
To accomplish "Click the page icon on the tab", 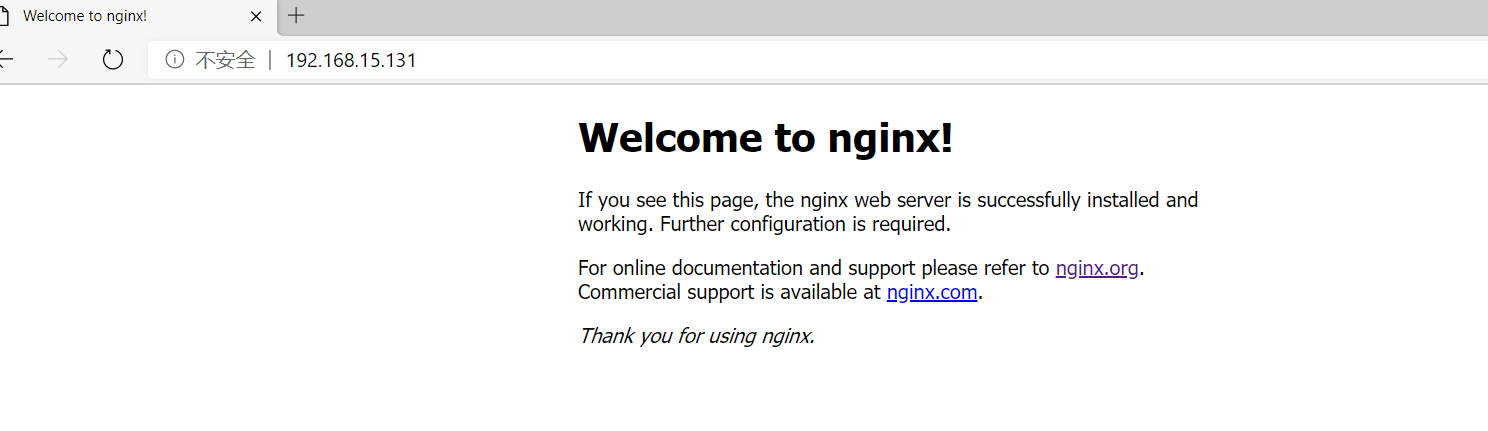I will click(4, 16).
